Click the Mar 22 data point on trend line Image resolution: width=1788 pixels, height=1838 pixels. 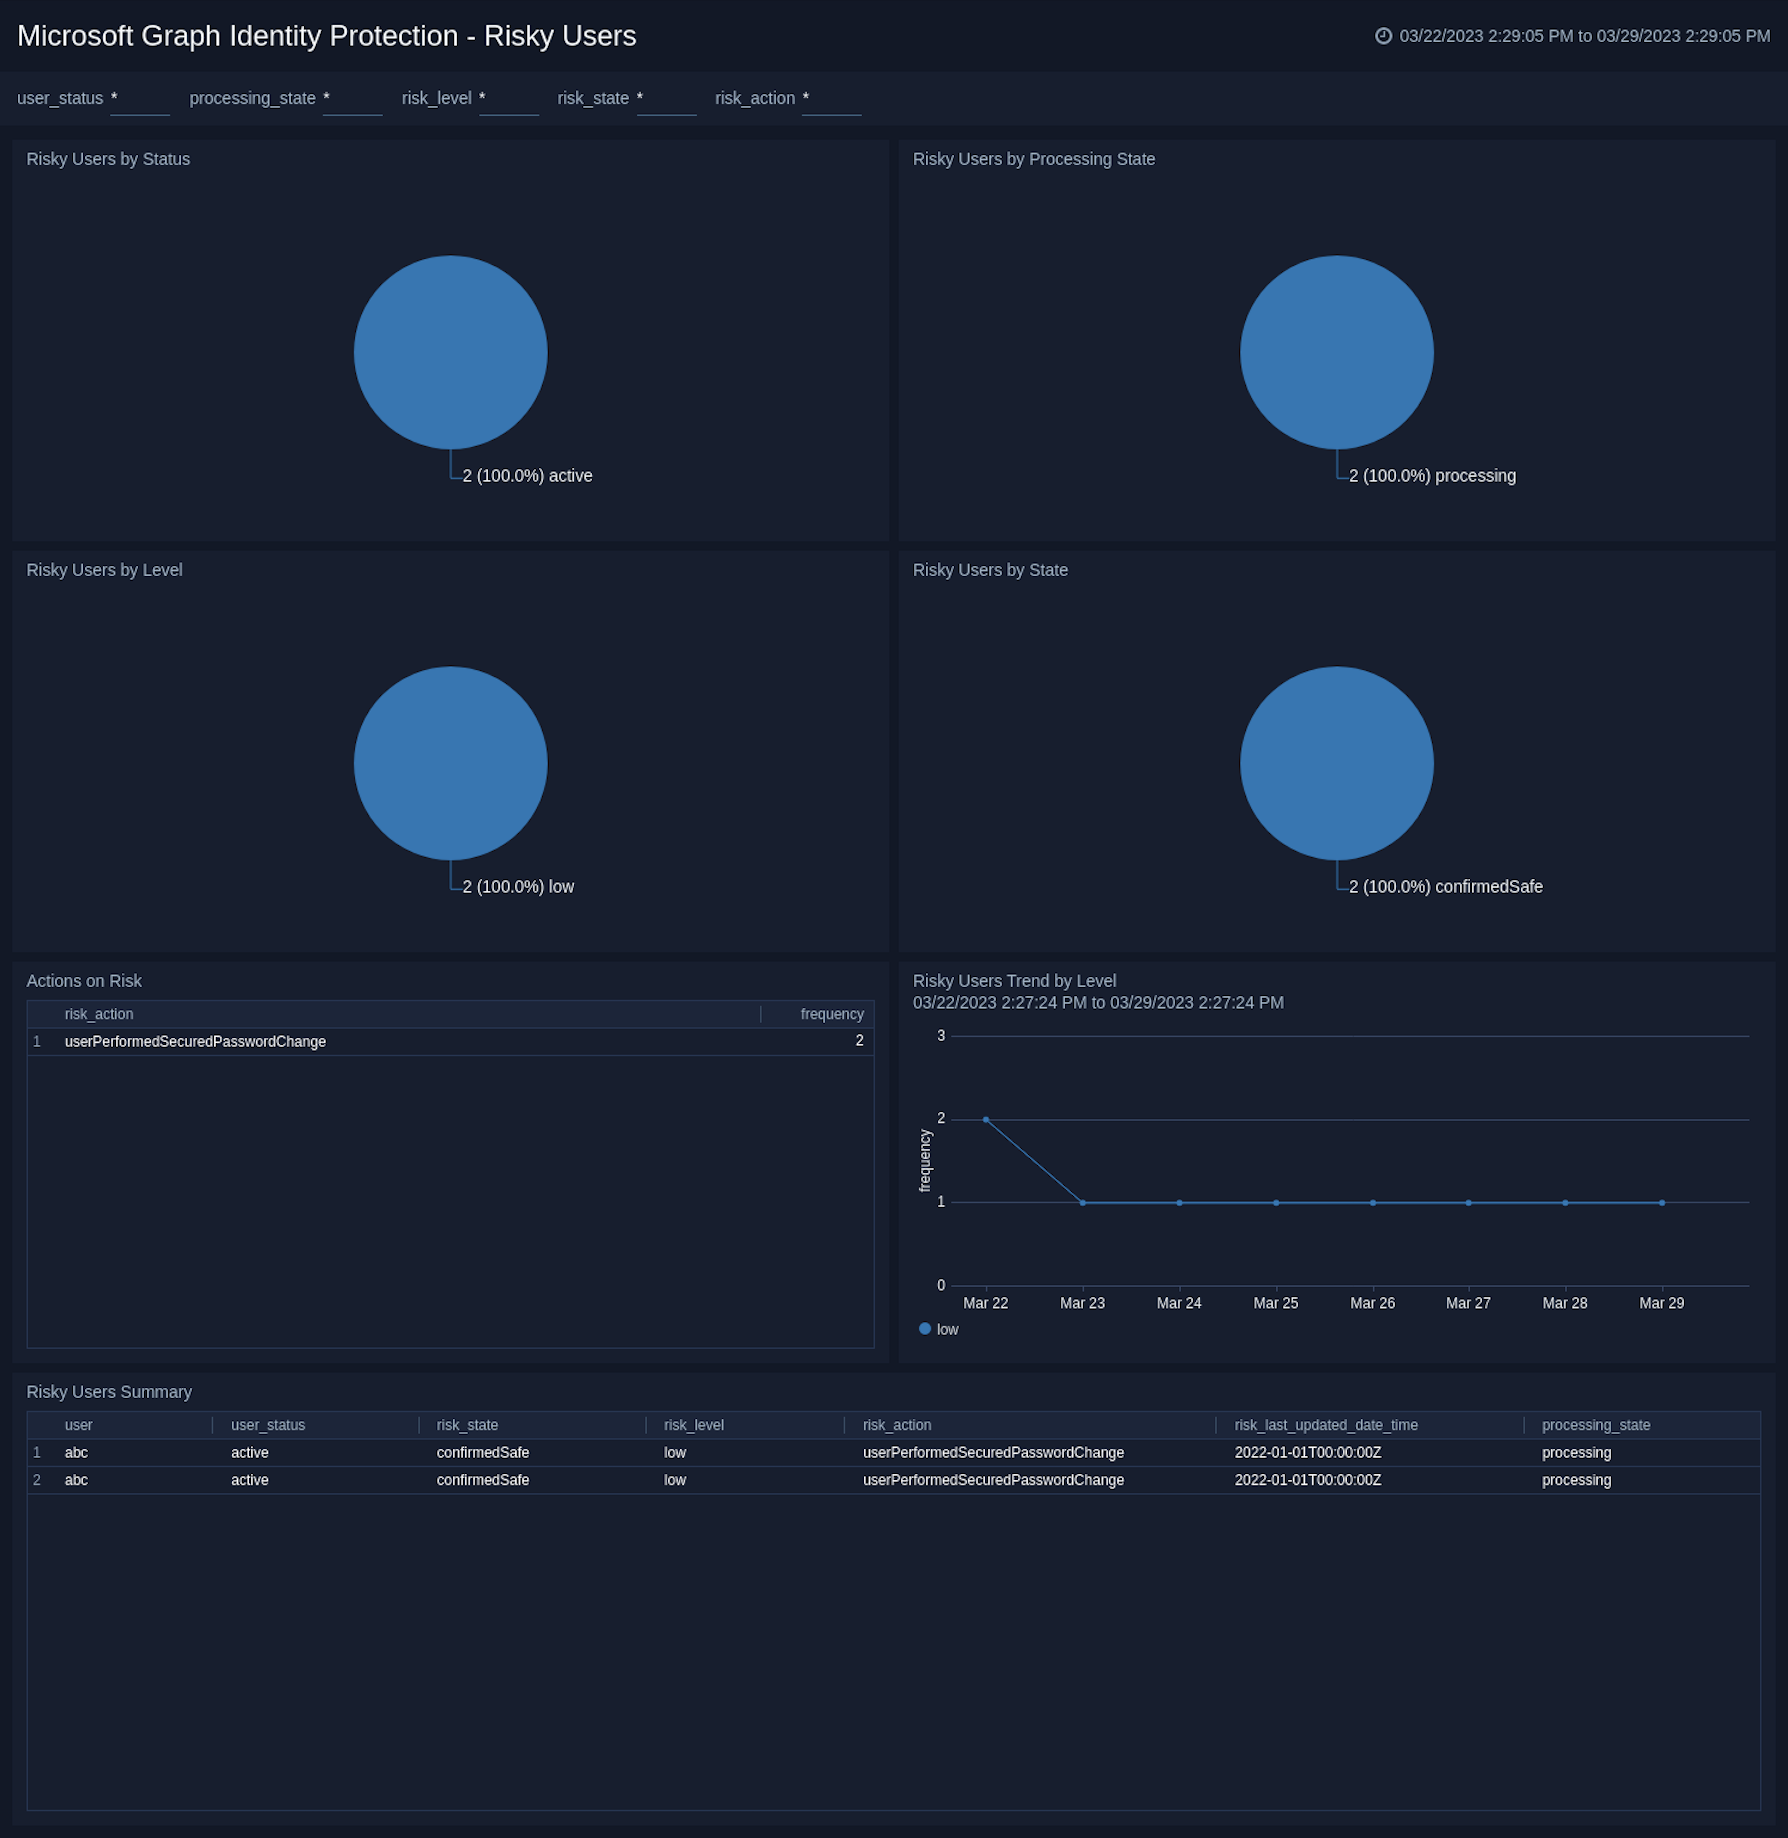pyautogui.click(x=986, y=1120)
